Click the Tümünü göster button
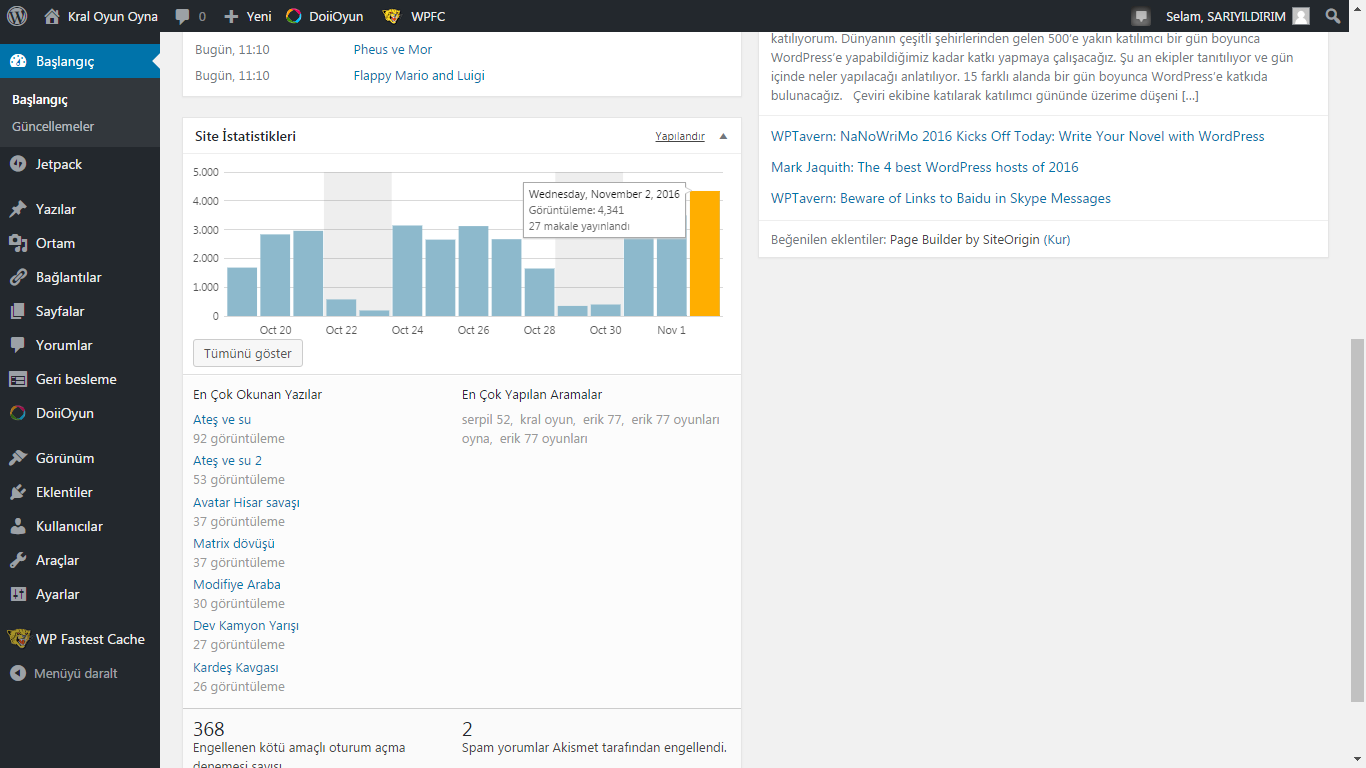The image size is (1366, 768). [x=248, y=353]
